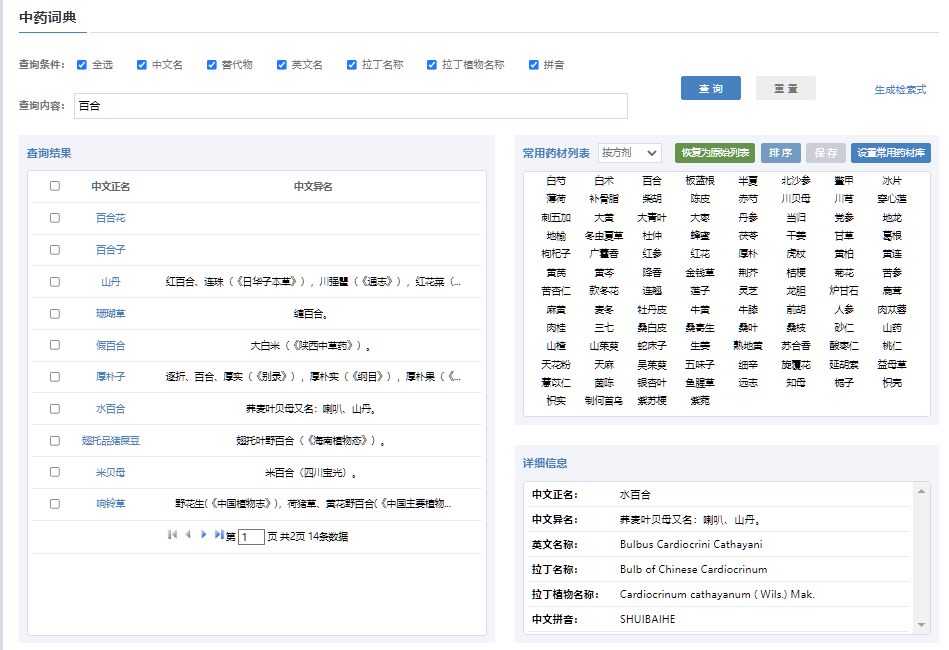Check the row checkbox for 山丹
The width and height of the screenshot is (949, 650).
[x=55, y=282]
